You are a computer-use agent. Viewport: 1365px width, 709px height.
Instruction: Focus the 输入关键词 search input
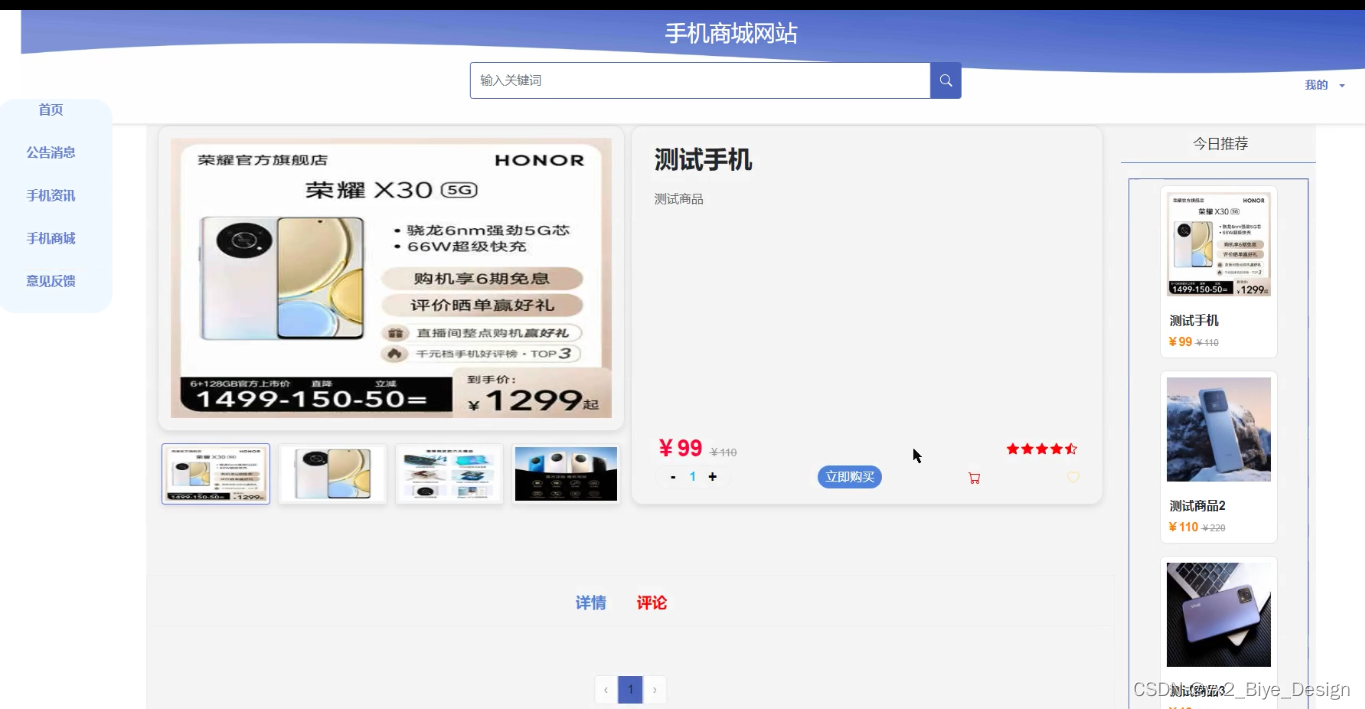pyautogui.click(x=700, y=80)
